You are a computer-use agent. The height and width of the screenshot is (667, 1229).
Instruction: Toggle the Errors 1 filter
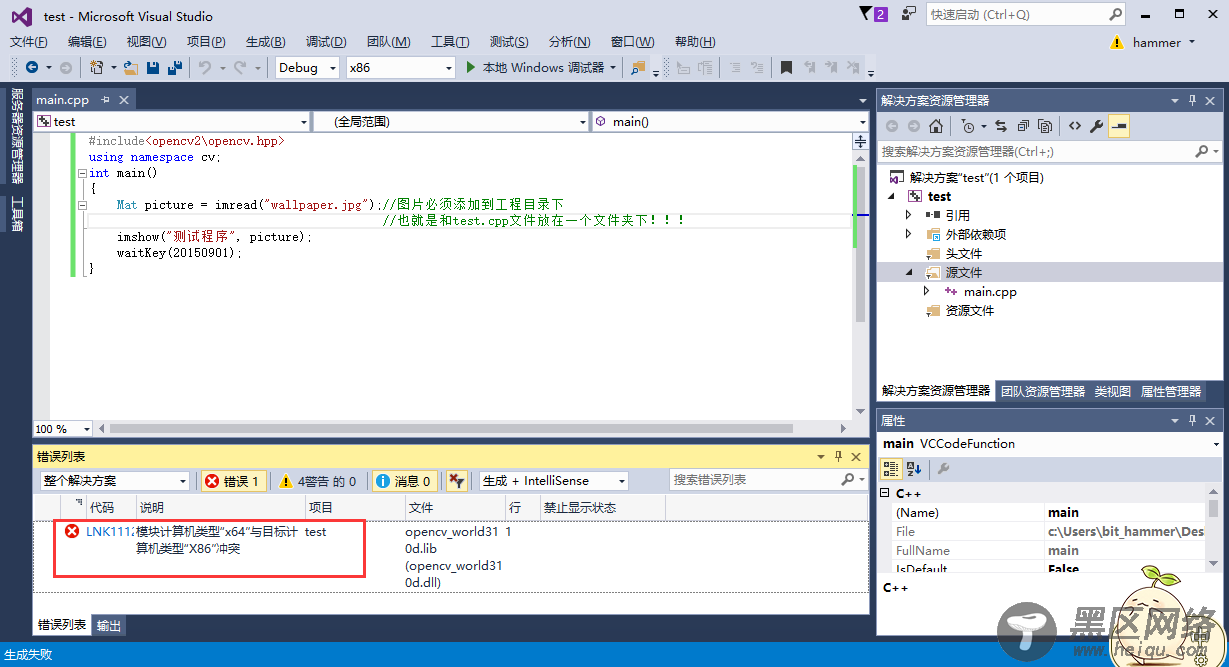point(233,481)
